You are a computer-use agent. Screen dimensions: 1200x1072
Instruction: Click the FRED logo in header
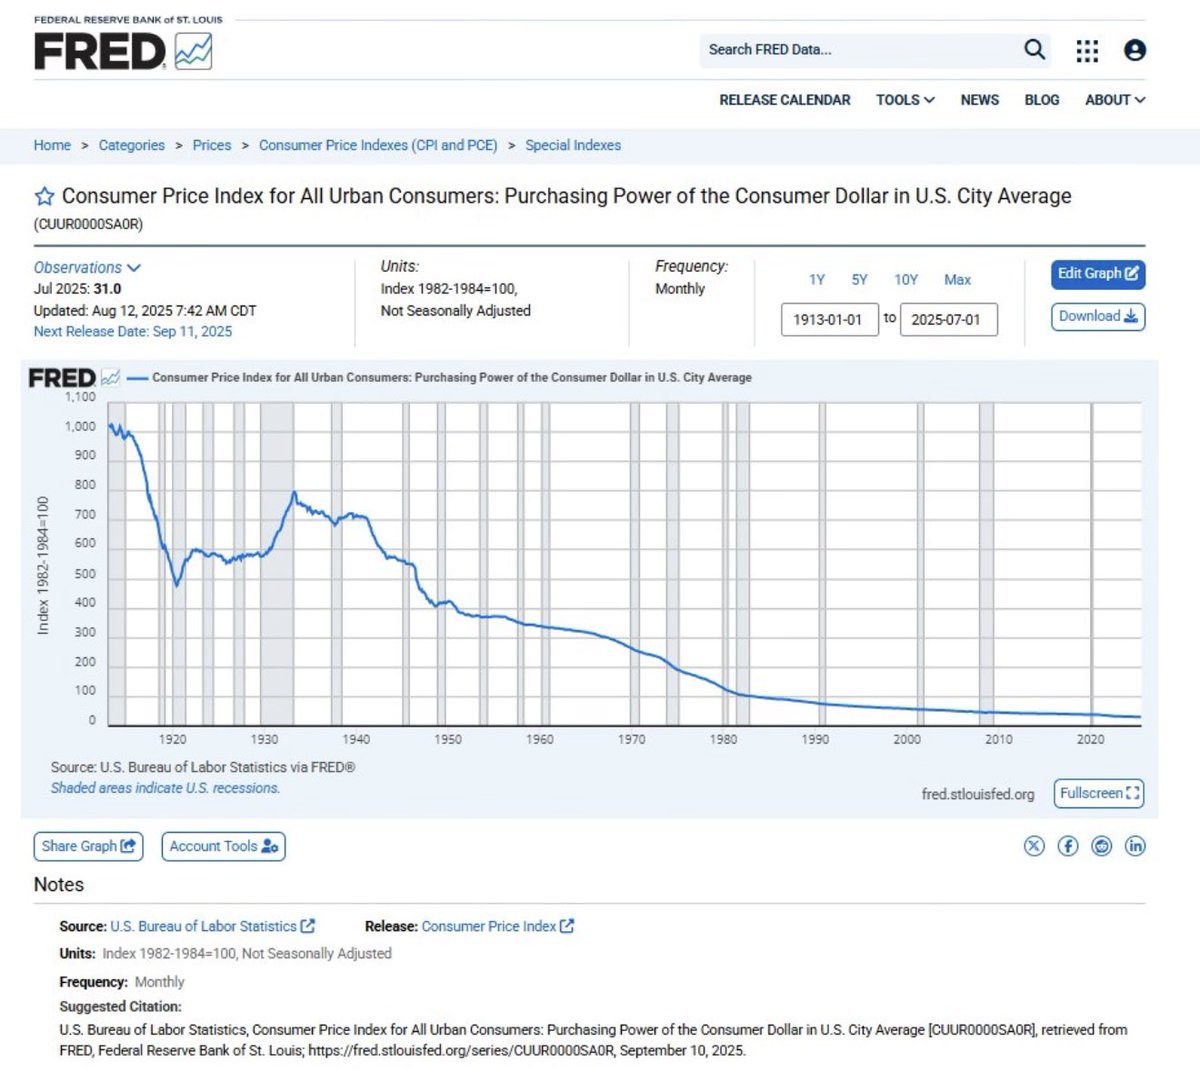[x=123, y=51]
